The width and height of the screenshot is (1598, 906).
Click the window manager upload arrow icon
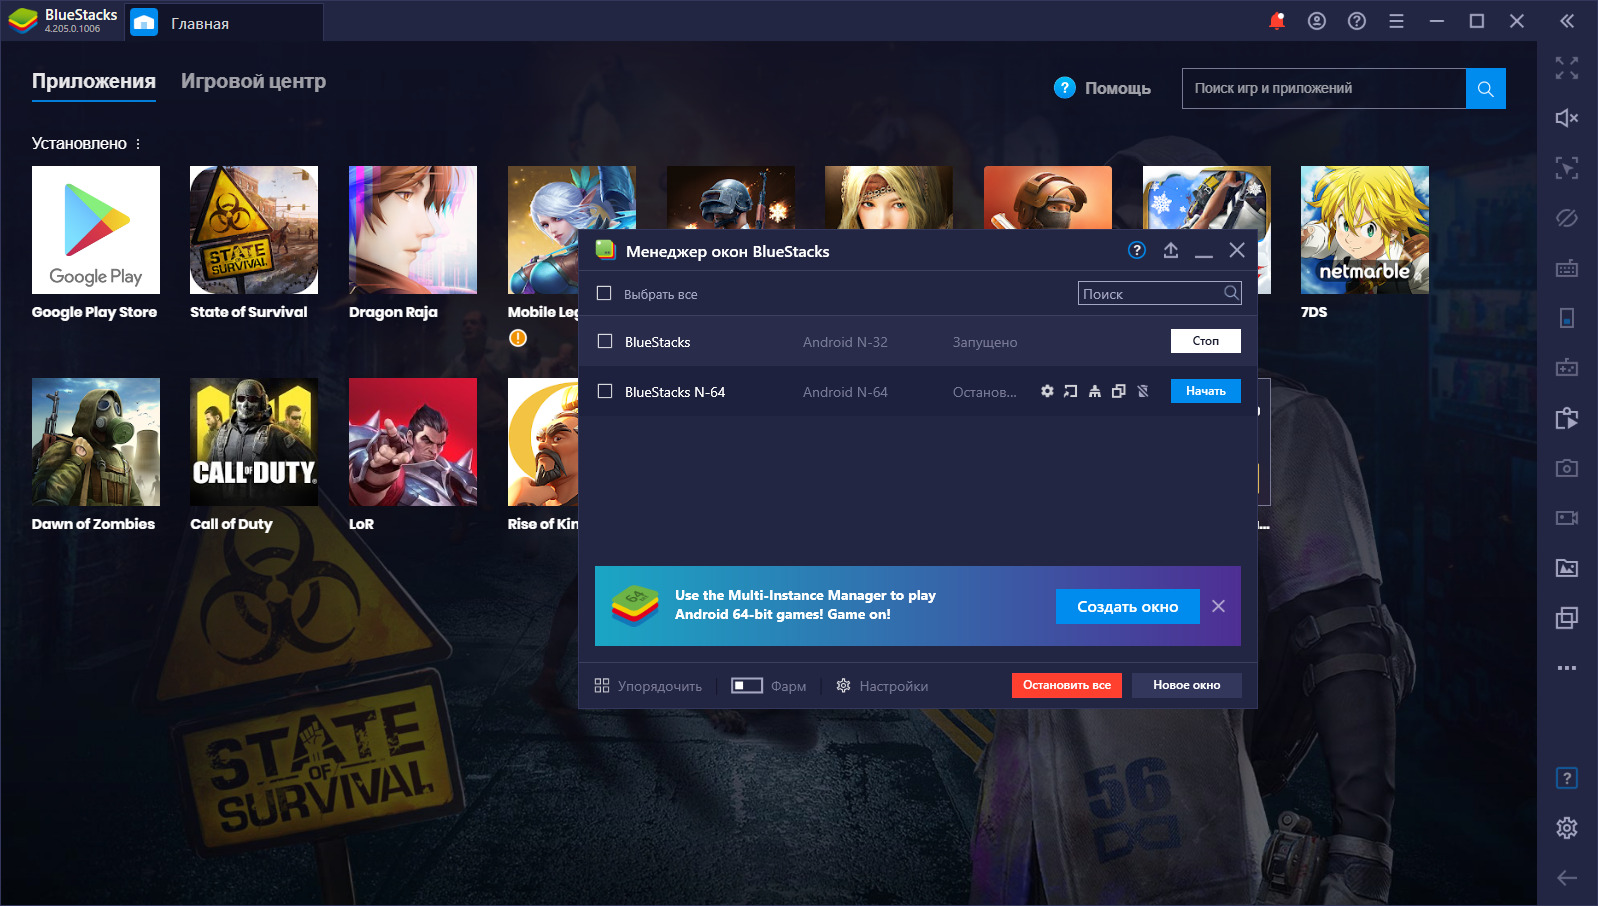coord(1171,250)
